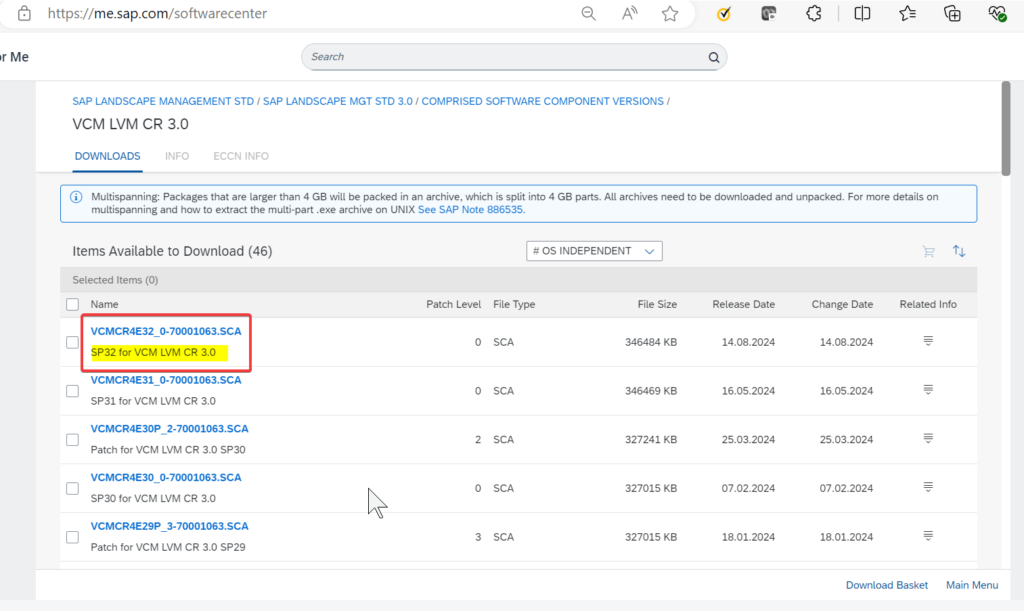Switch to the INFO tab
The image size is (1024, 611).
[177, 156]
